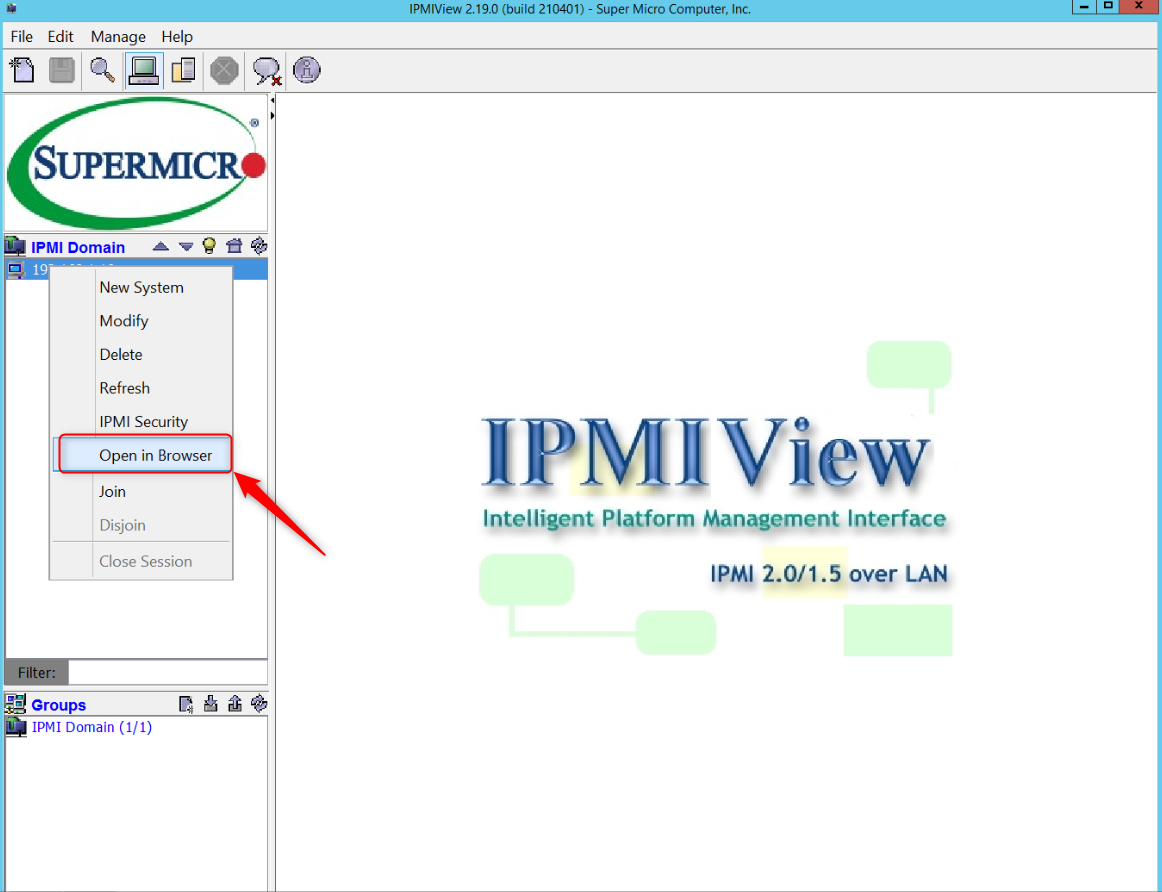
Task: Click the round info icon in toolbar
Action: [x=307, y=70]
